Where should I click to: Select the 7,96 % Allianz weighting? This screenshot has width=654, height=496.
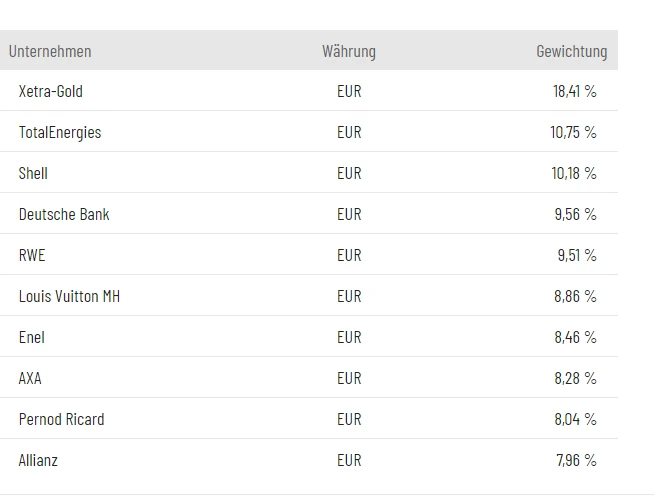click(575, 460)
